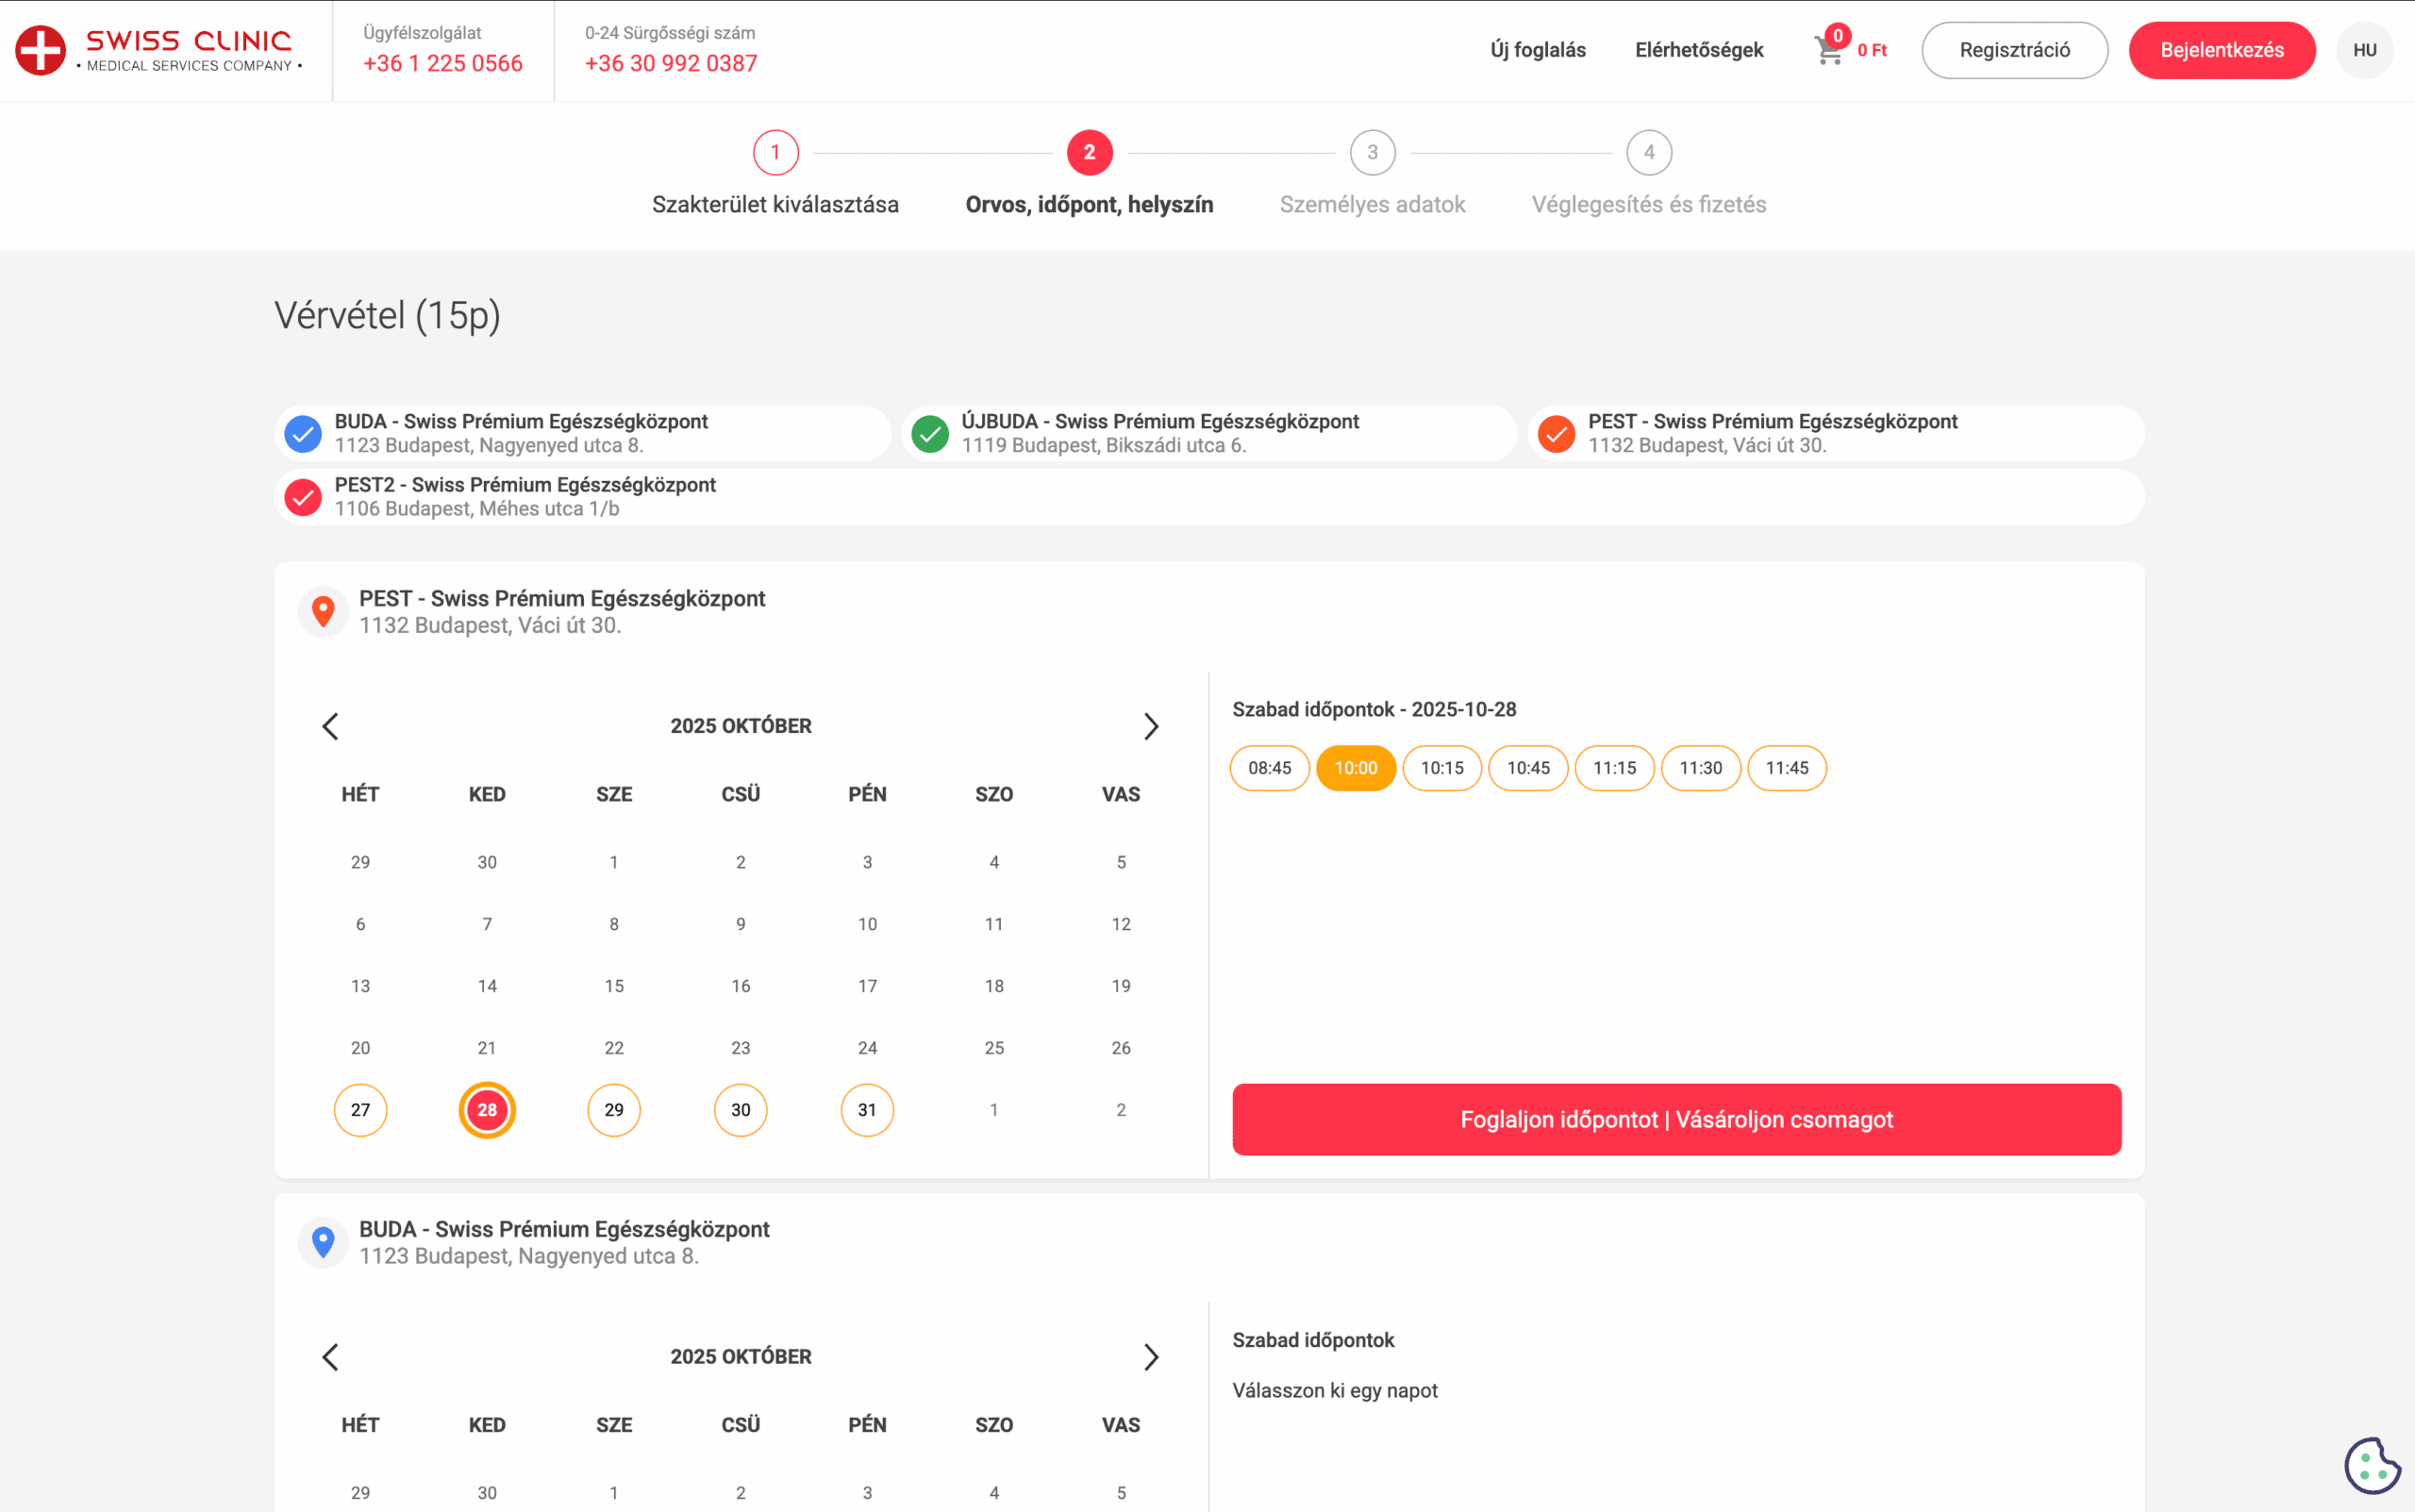Viewport: 2415px width, 1512px height.
Task: Select step 3 Személyes adatok
Action: (x=1372, y=174)
